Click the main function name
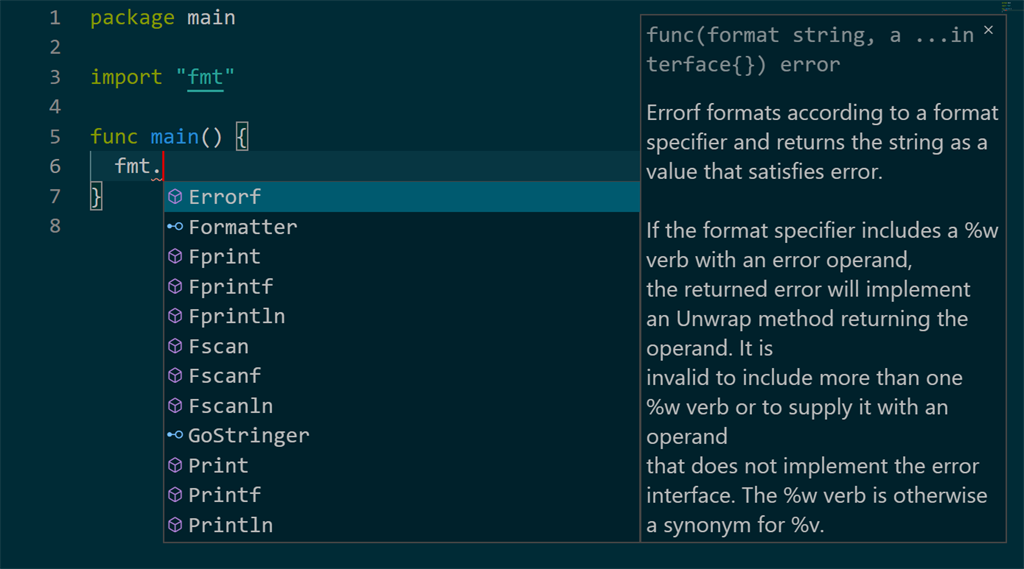The height and width of the screenshot is (569, 1024). click(x=174, y=137)
